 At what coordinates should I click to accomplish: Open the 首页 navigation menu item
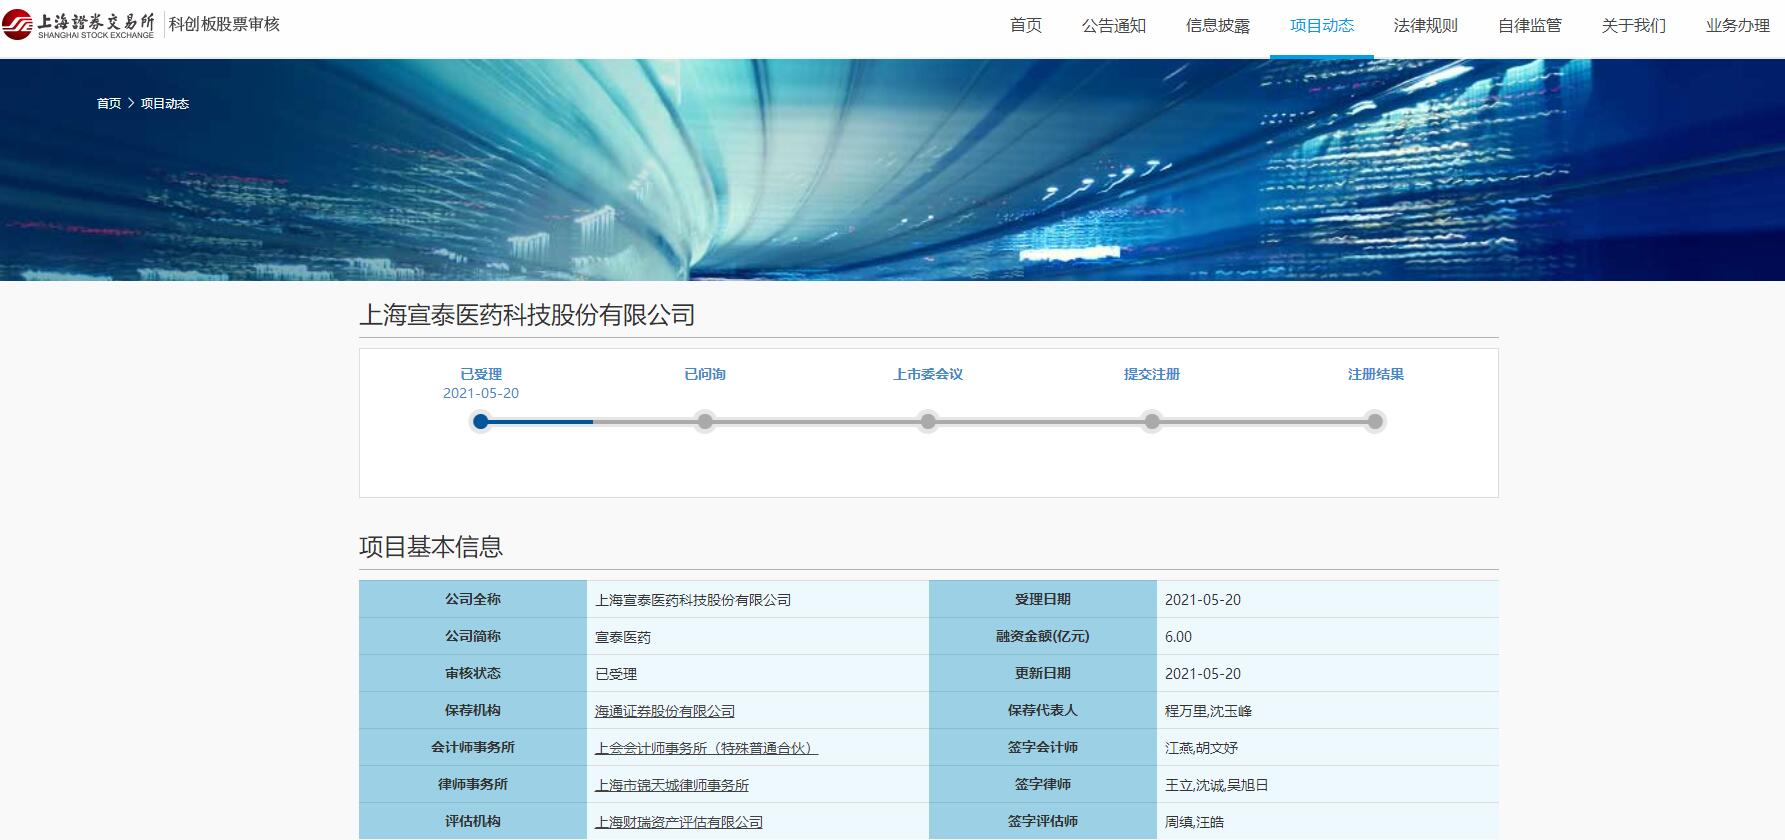coord(1025,26)
